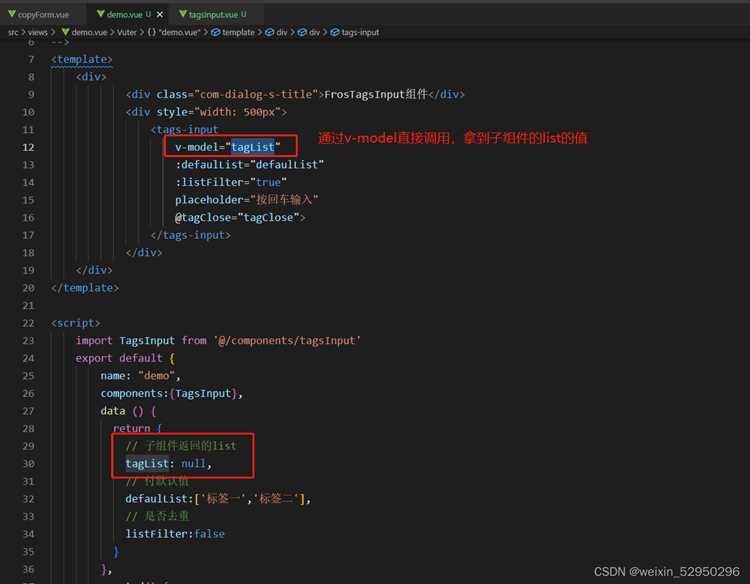Click the Vue icon on demo.vue tab
Viewport: 750px width, 584px height.
(x=100, y=14)
